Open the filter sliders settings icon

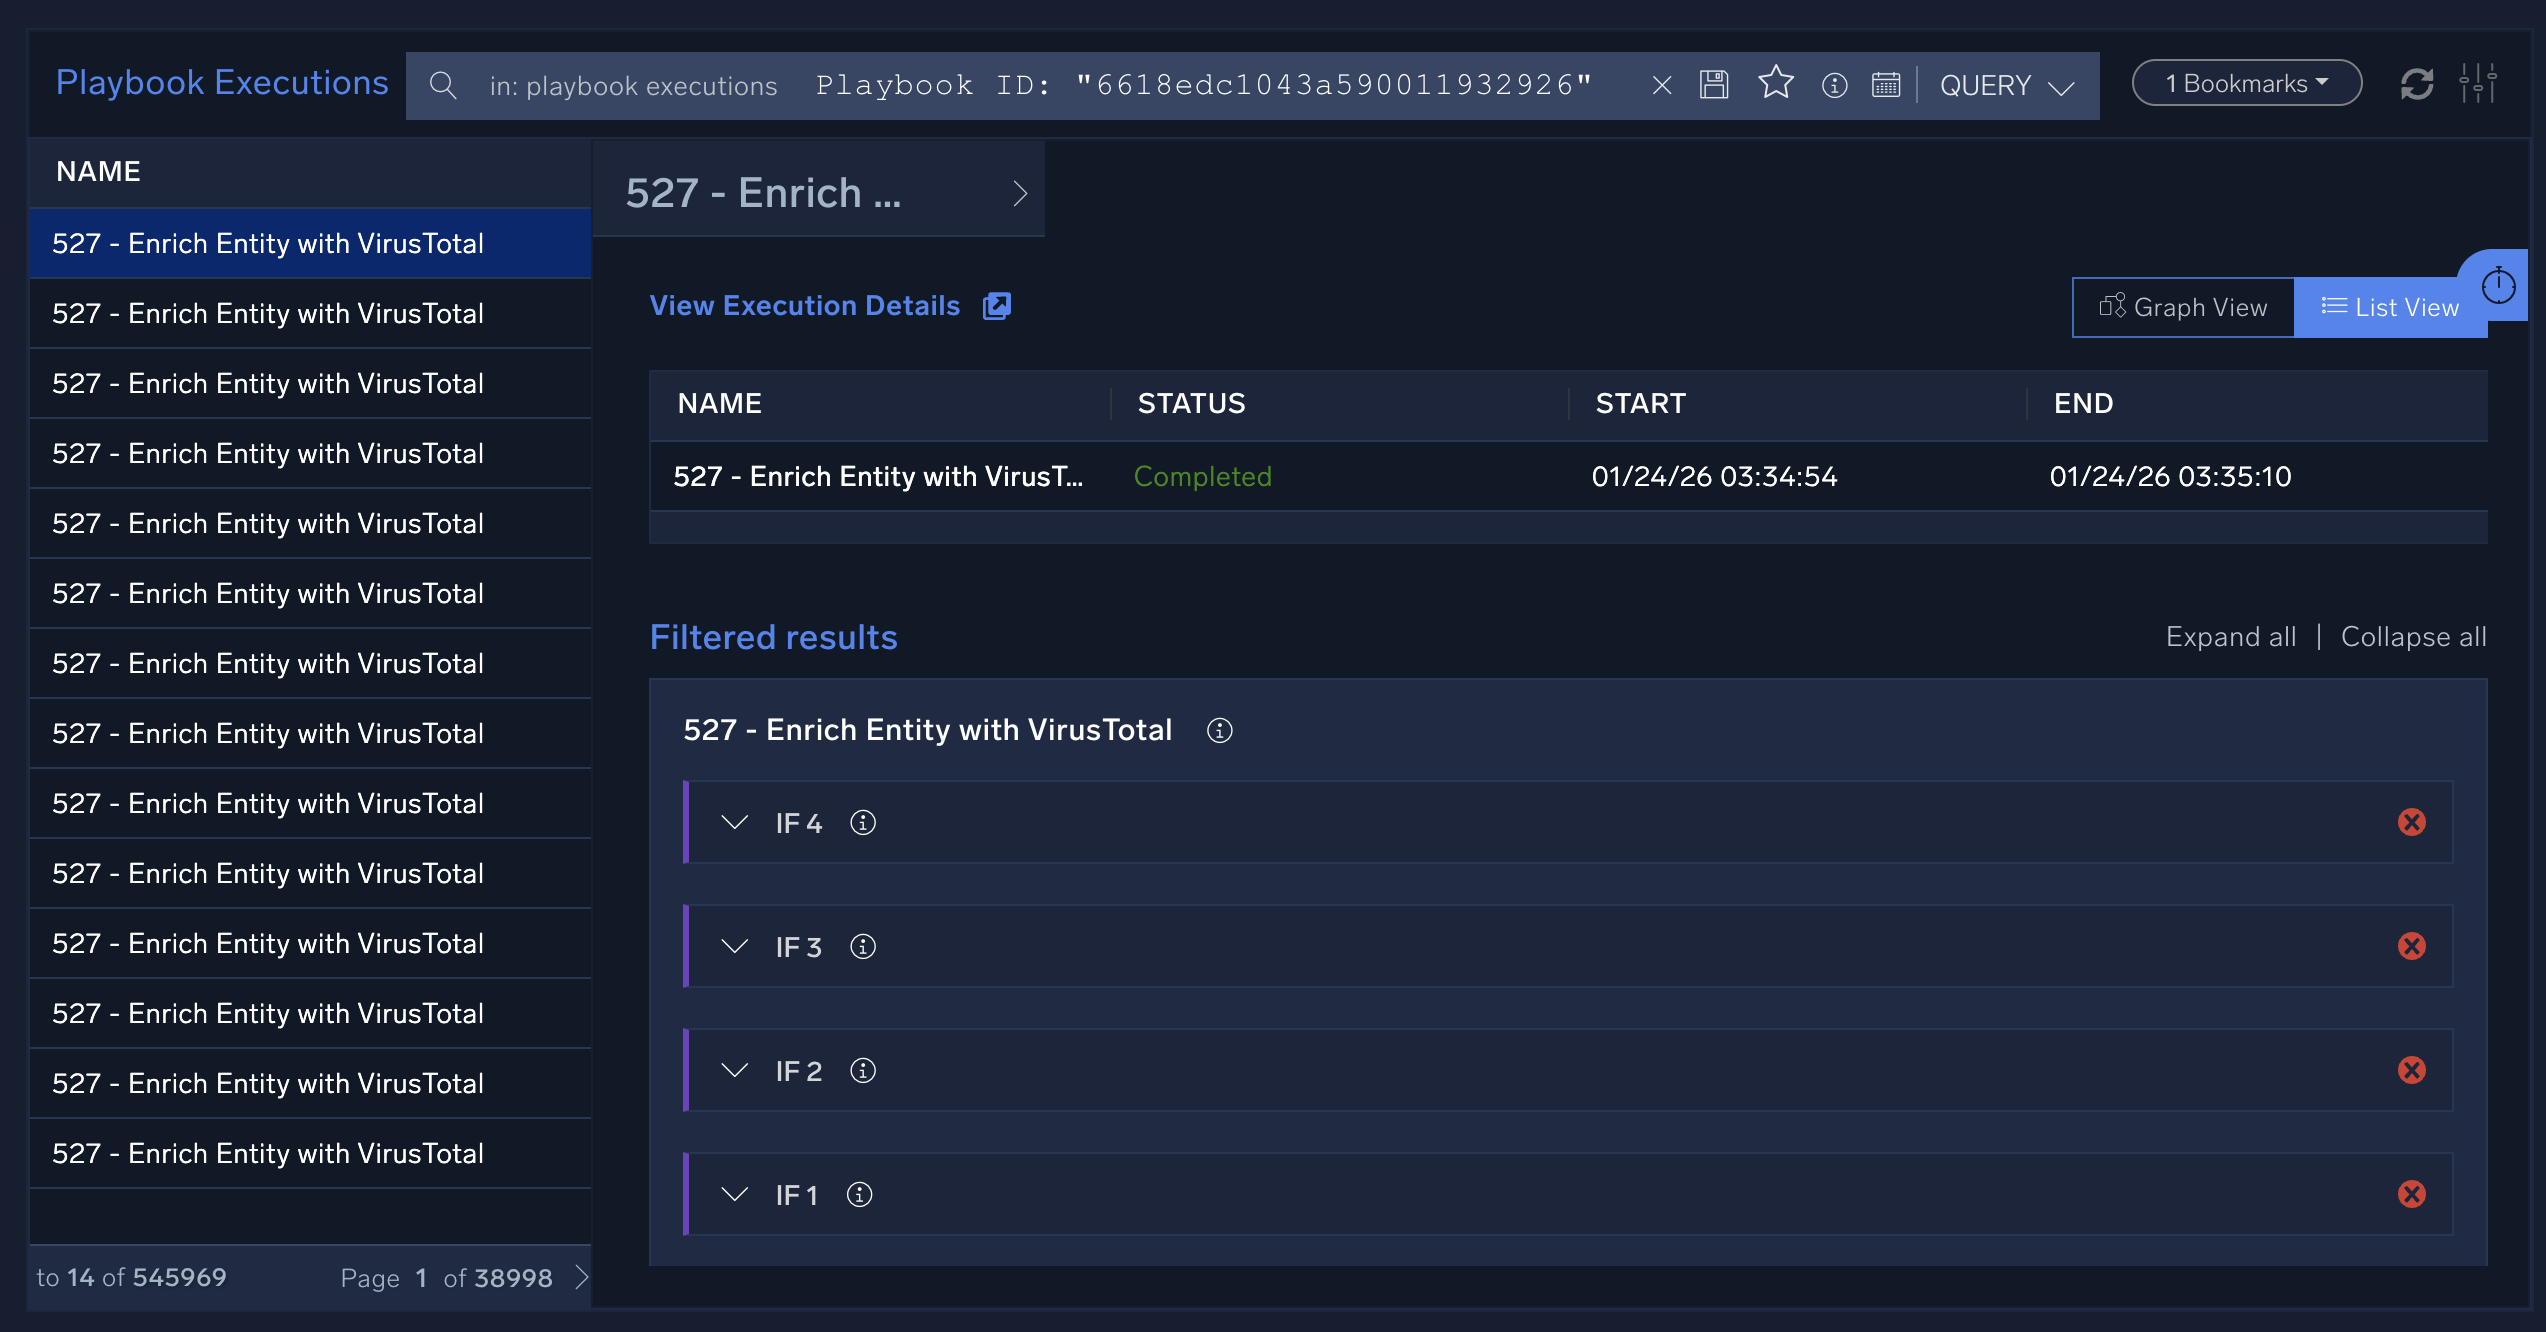[2478, 84]
